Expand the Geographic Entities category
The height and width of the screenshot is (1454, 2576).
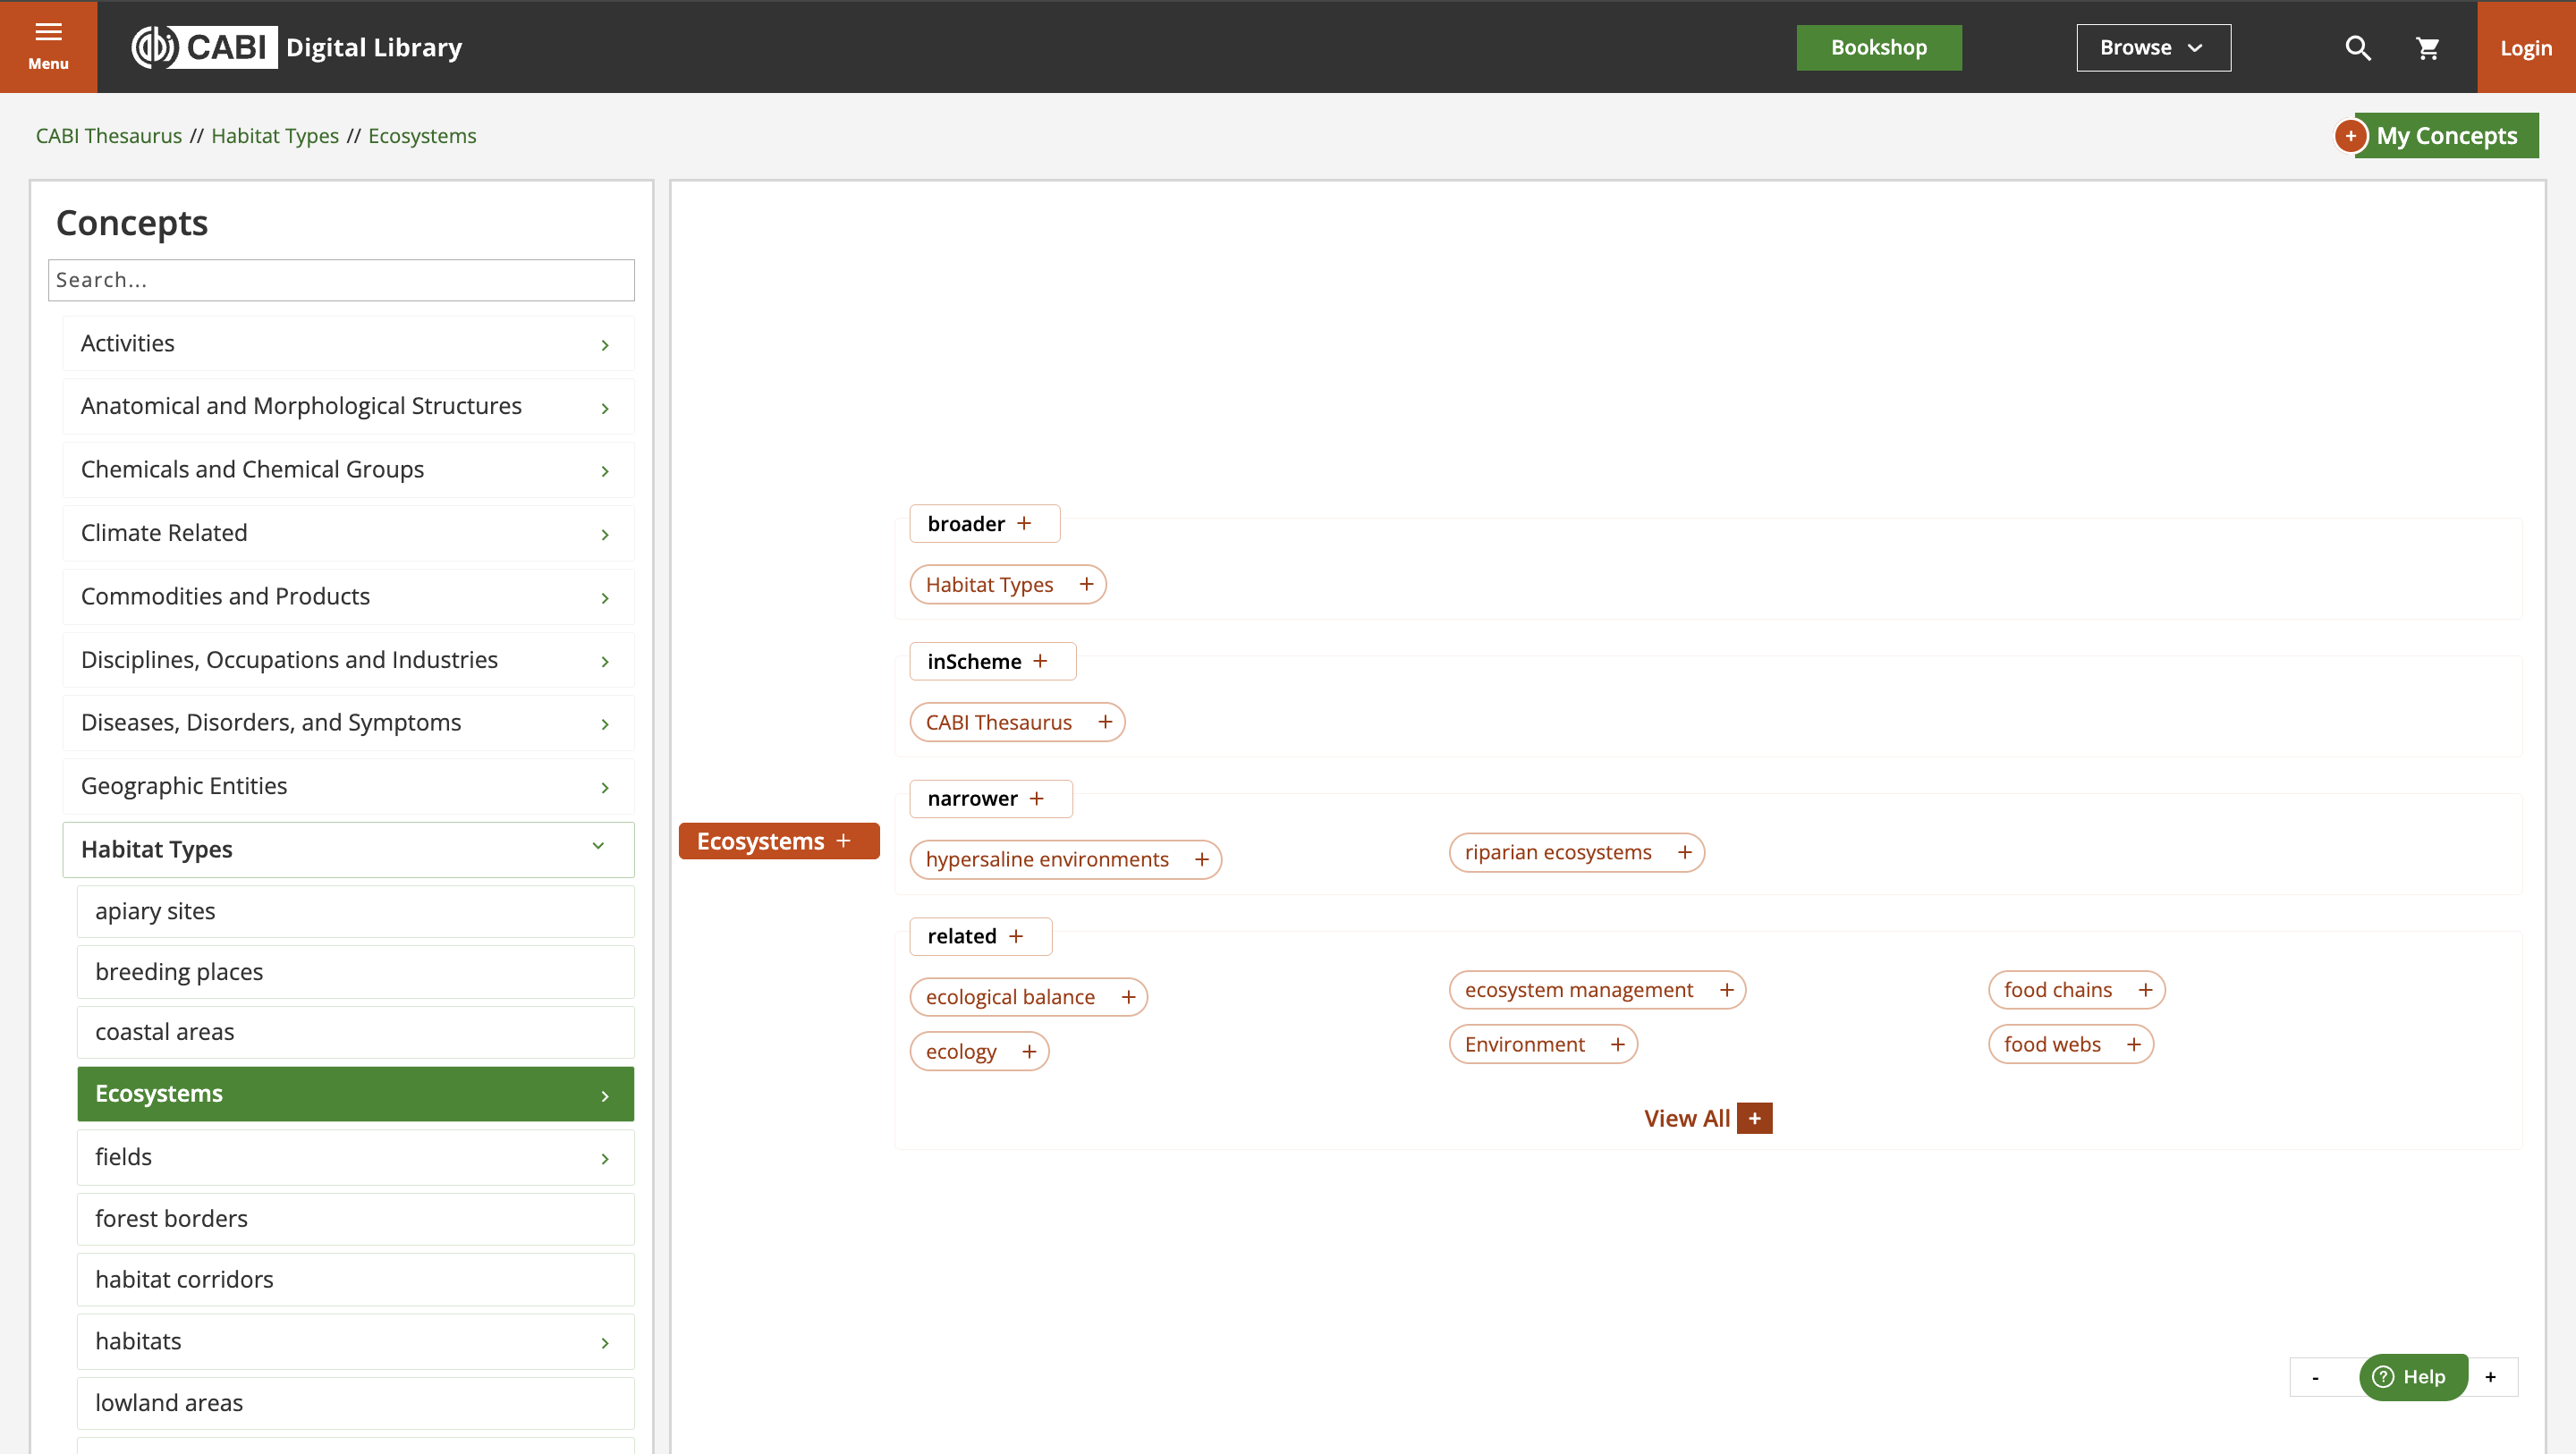click(x=604, y=788)
